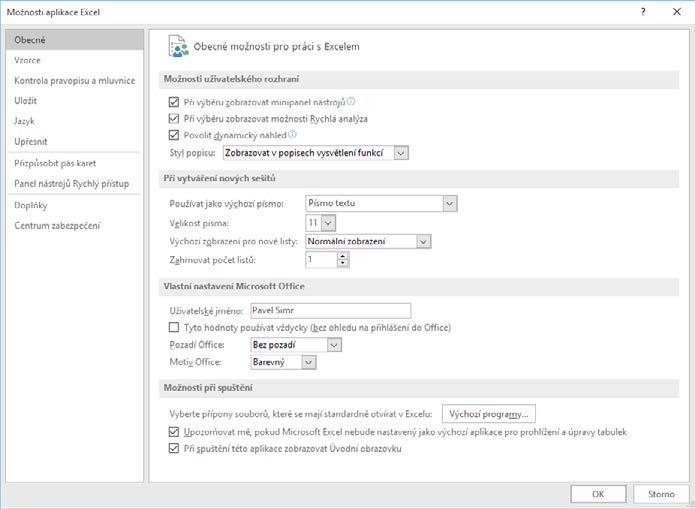
Task: Switch to the Vzorce category
Action: [x=75, y=60]
